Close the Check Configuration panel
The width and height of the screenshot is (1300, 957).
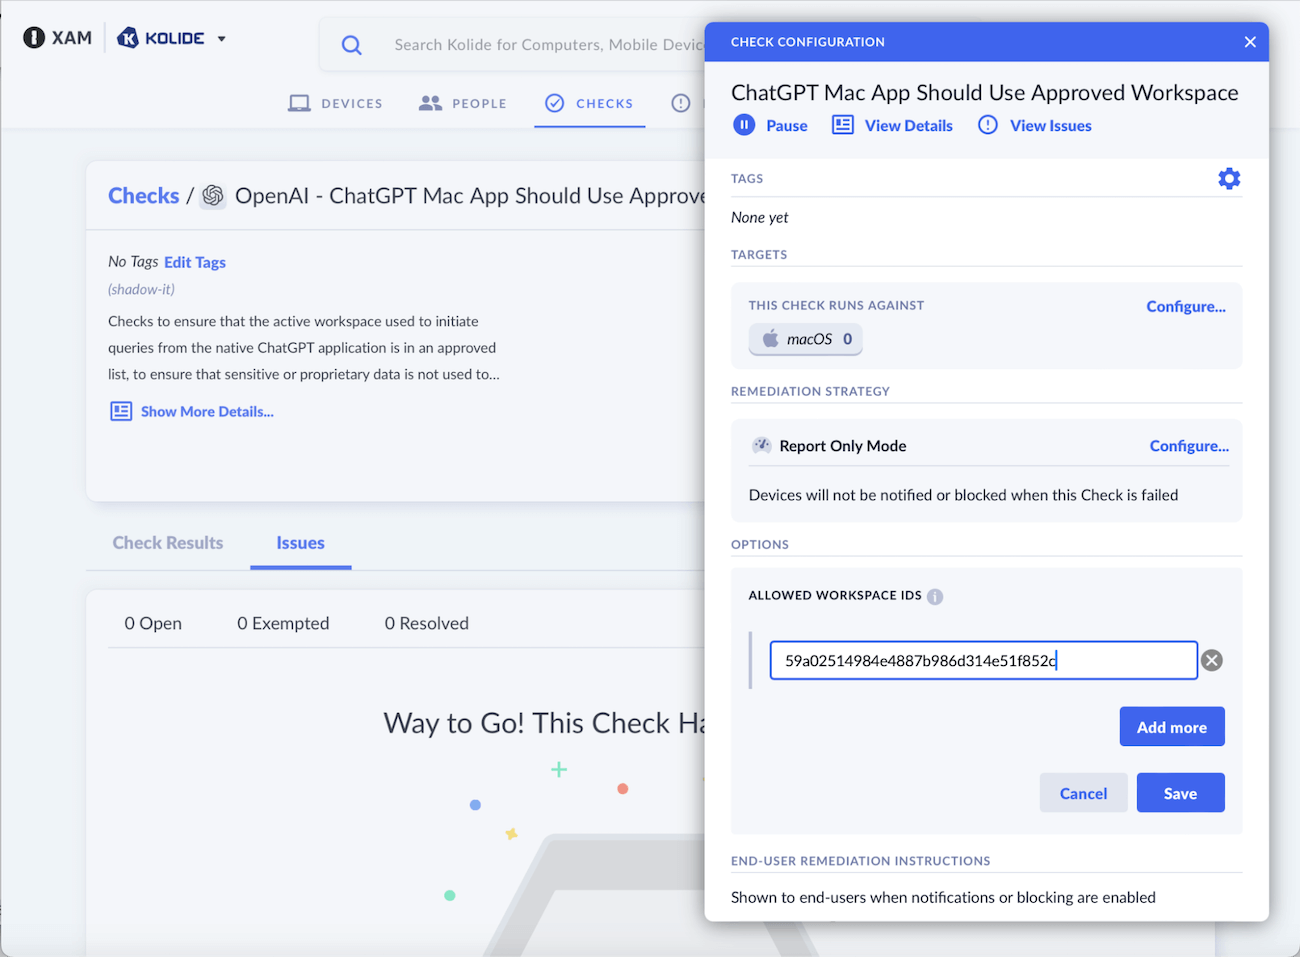(1250, 42)
